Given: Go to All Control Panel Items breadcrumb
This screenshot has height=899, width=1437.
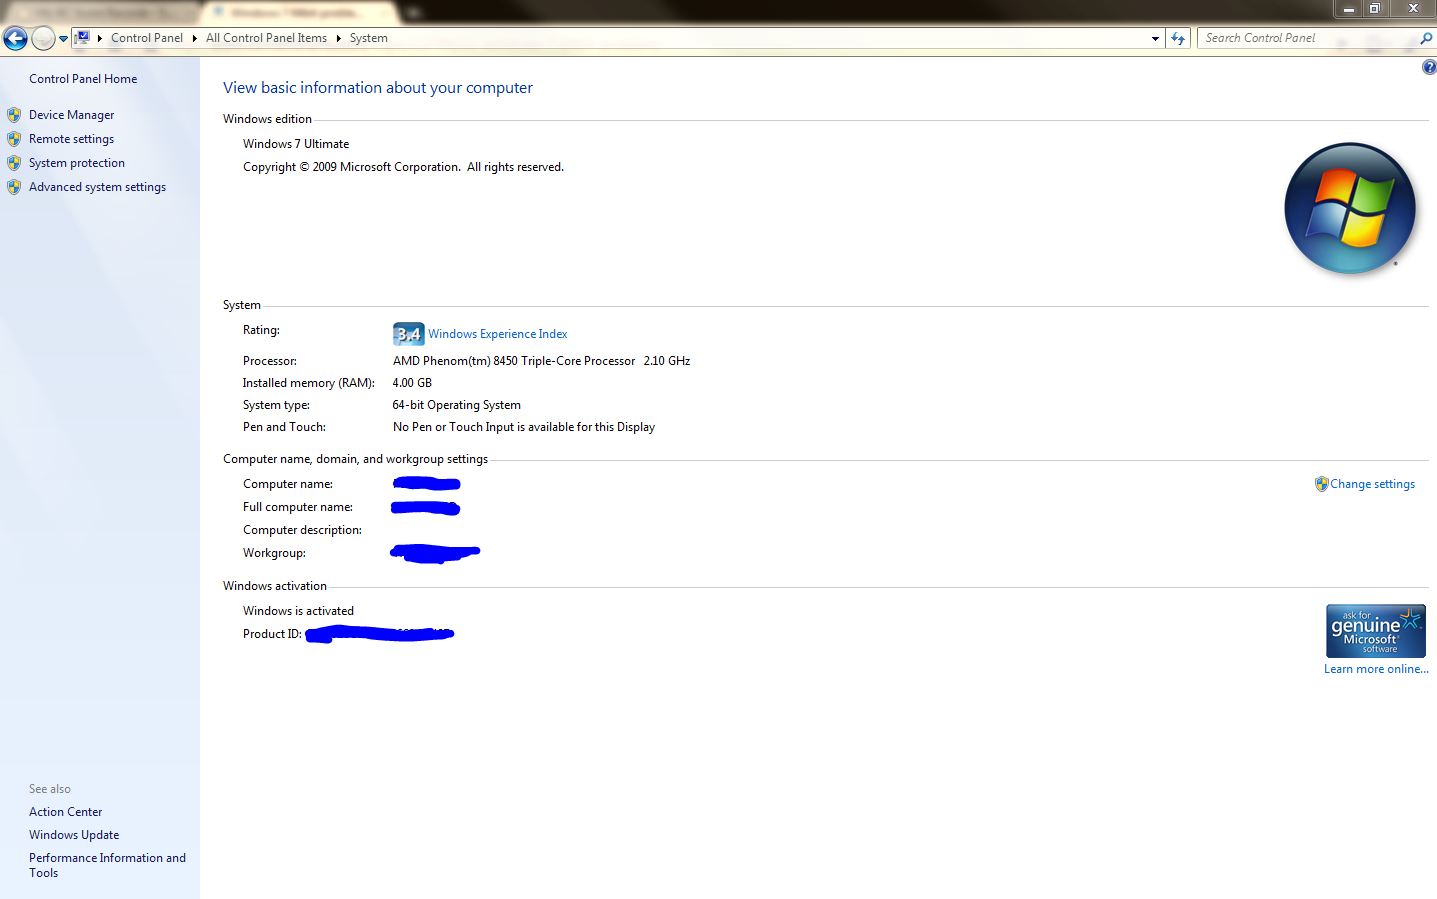Looking at the screenshot, I should 266,38.
